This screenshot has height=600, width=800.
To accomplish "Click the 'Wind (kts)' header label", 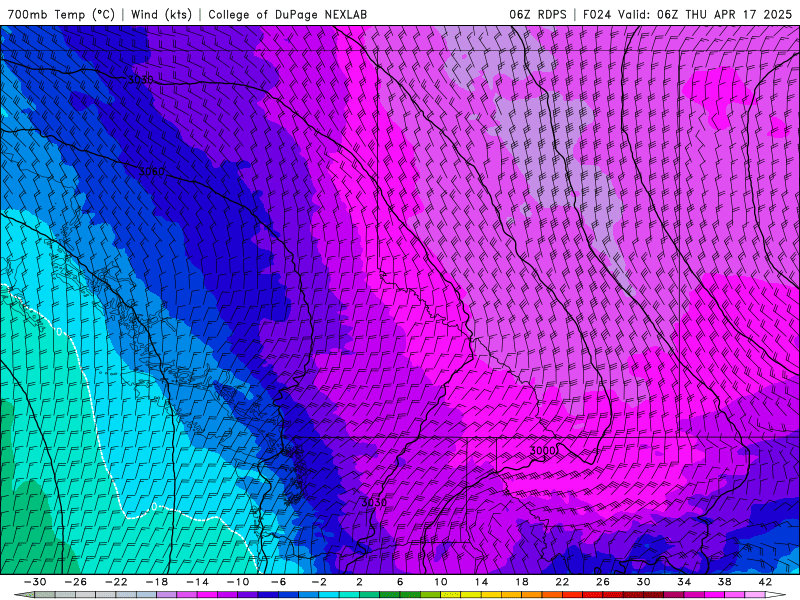I will (161, 14).
